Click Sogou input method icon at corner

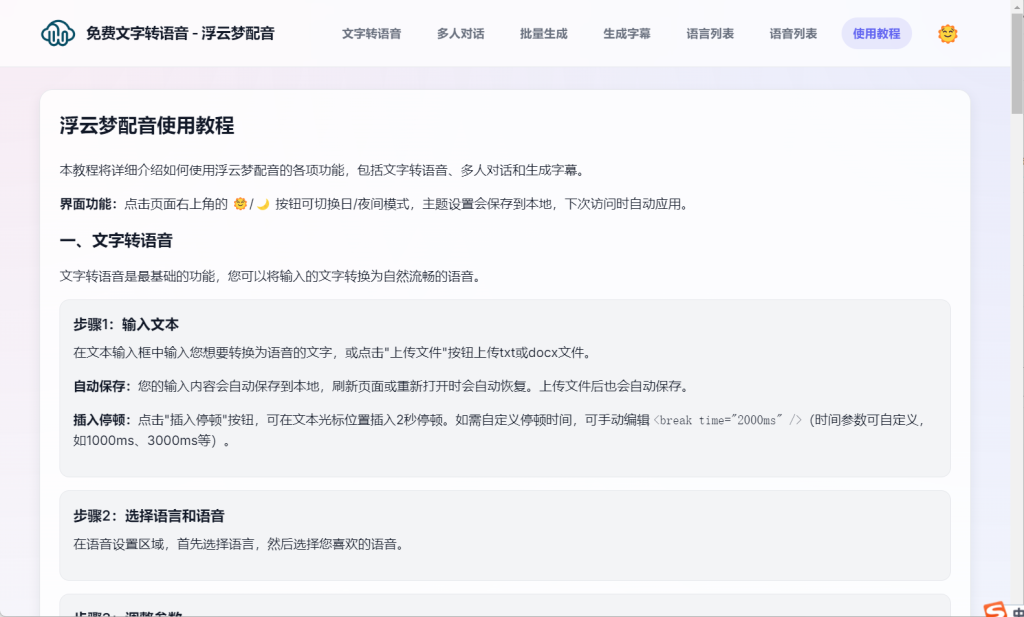tap(995, 609)
